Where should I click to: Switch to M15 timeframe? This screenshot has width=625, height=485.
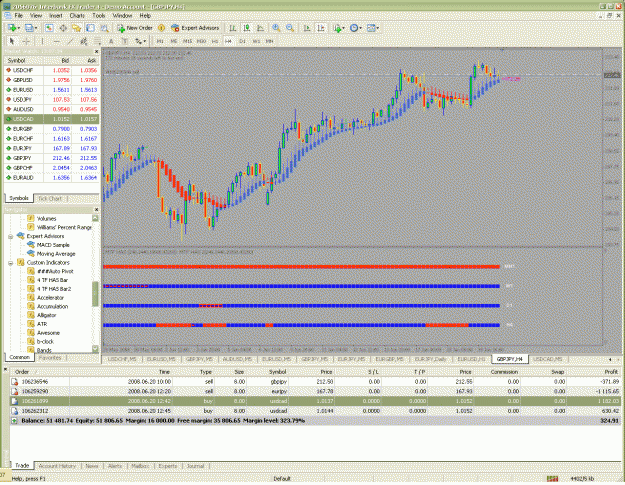(187, 41)
